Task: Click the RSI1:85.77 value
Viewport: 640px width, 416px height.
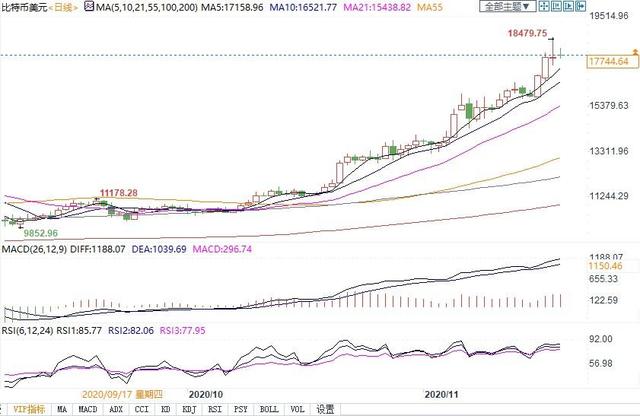Action: [x=79, y=330]
